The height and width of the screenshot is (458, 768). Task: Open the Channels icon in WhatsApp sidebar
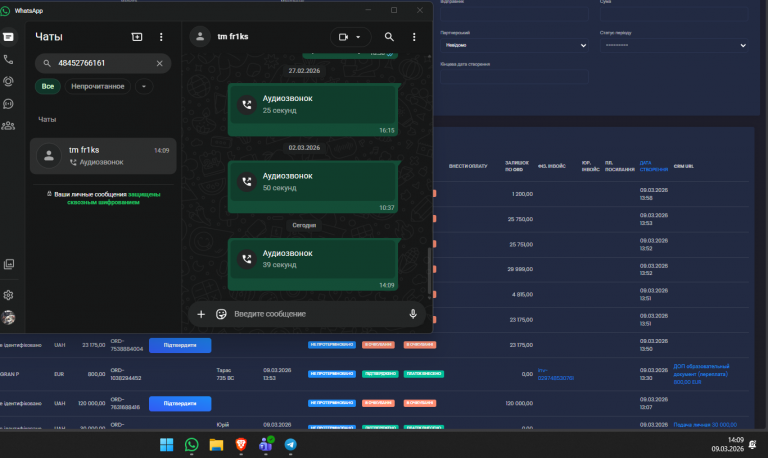click(8, 104)
